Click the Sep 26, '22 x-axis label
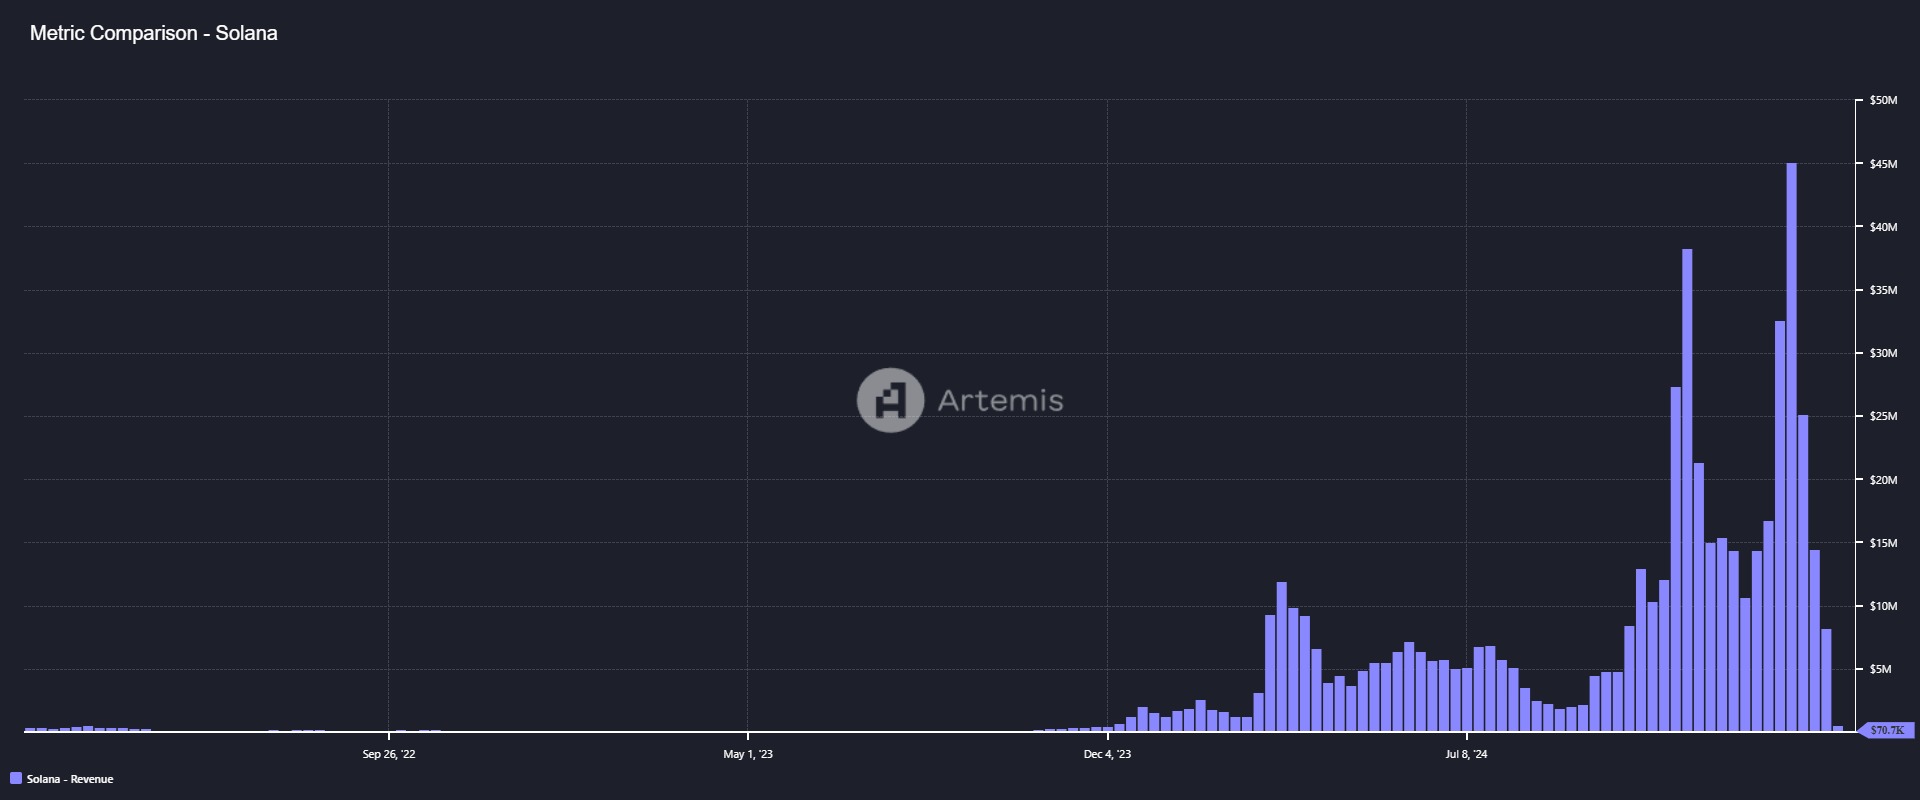 (x=389, y=754)
